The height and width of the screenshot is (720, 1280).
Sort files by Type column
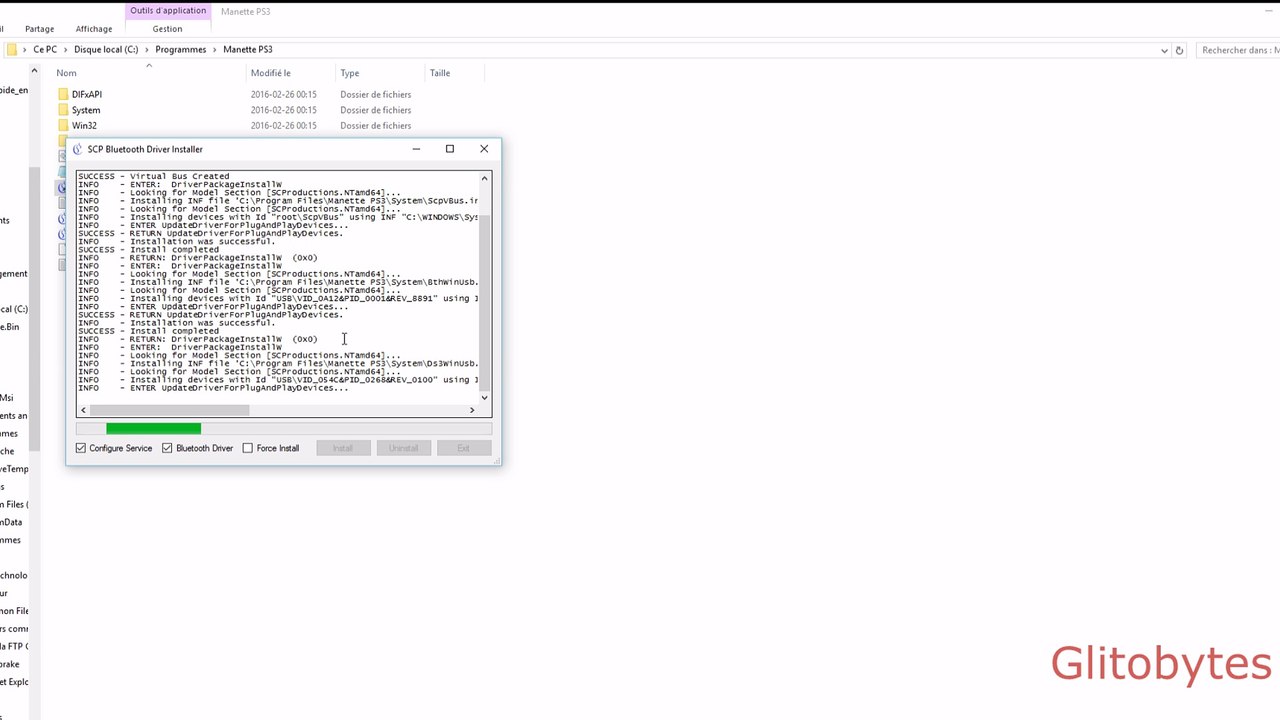tap(349, 73)
